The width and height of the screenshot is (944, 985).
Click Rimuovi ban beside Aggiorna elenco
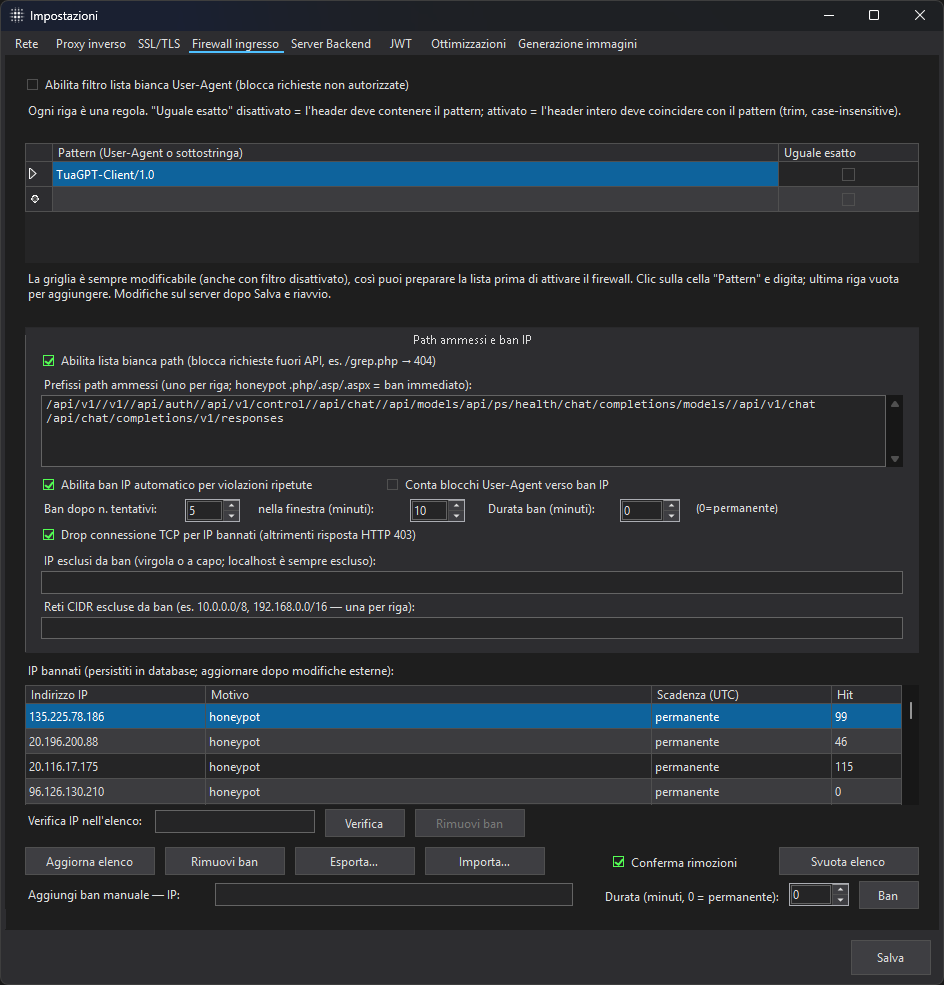[x=225, y=861]
